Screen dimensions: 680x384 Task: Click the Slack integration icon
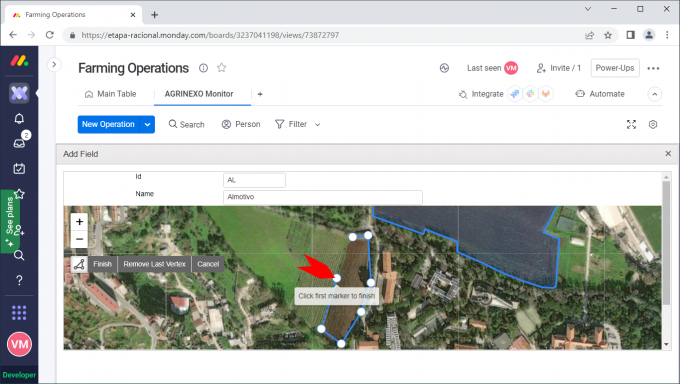[530, 94]
